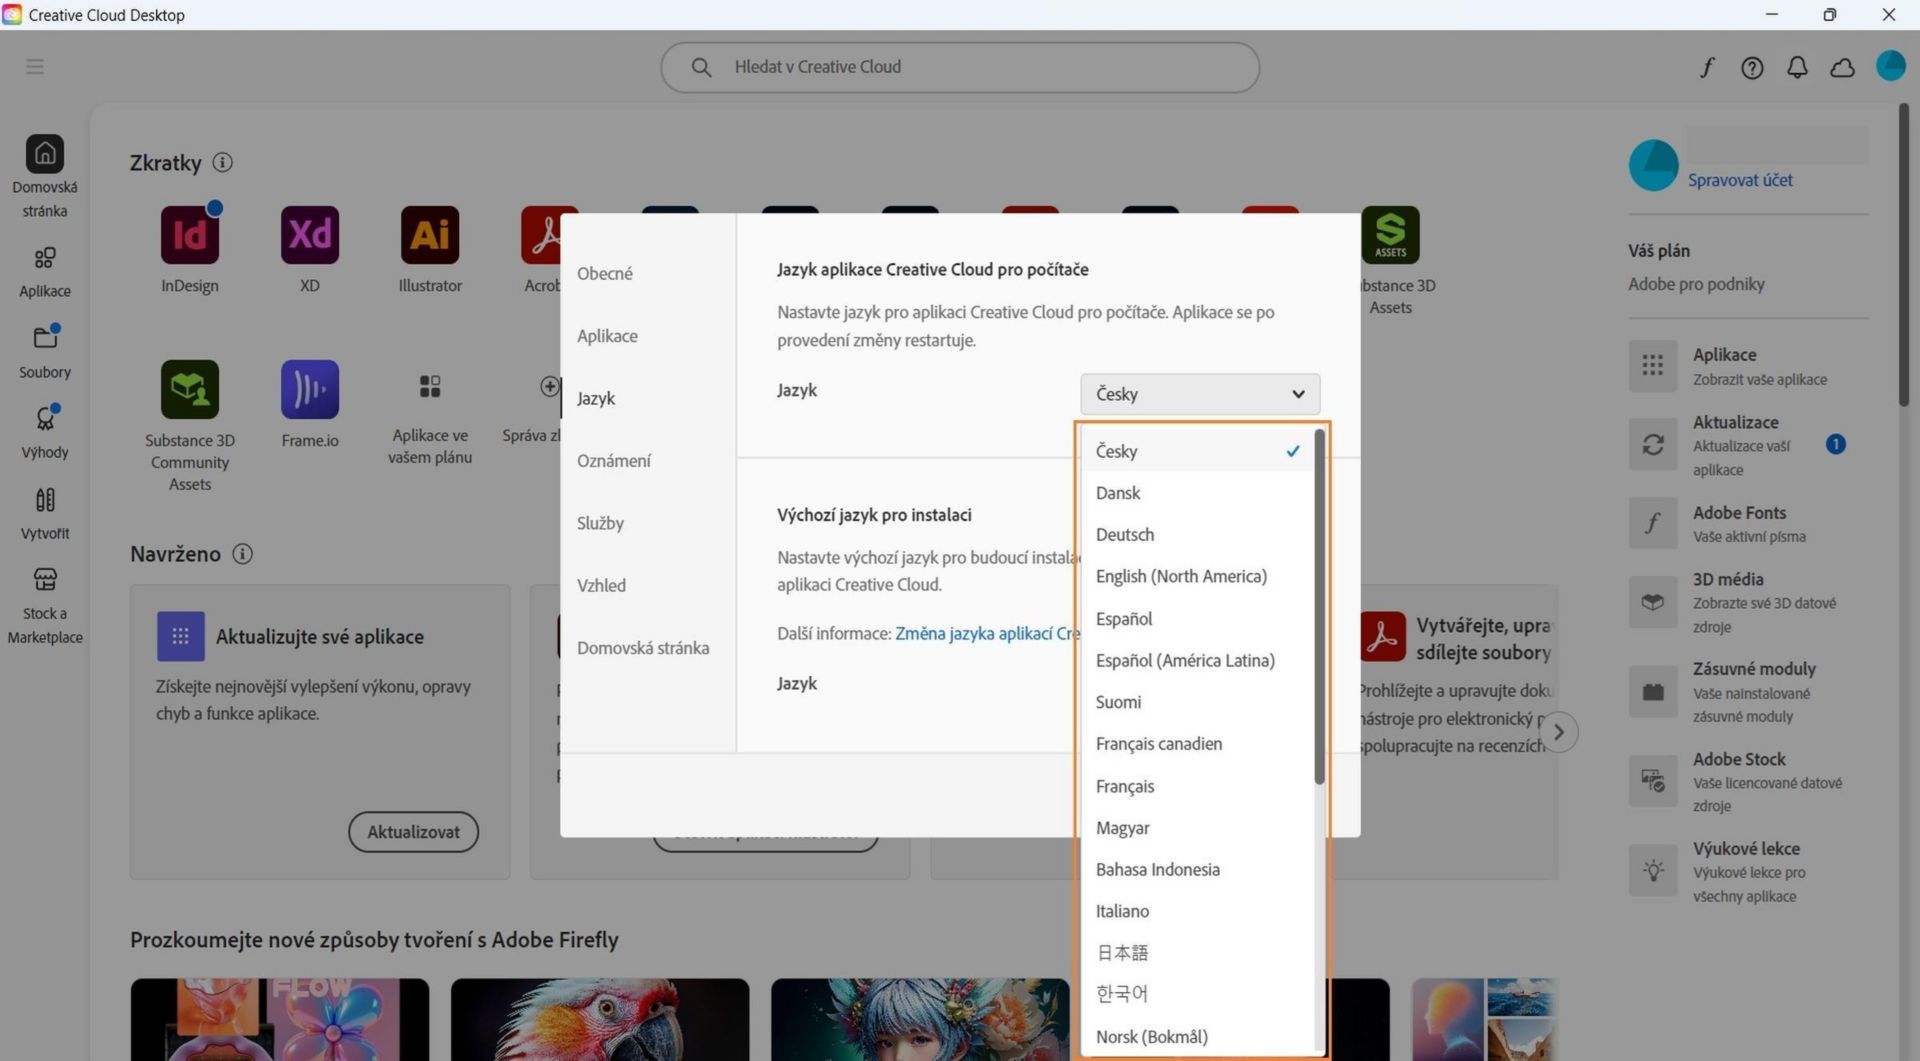Open Aplikace settings tab in dialog
Screen dimensions: 1920x1061
[607, 336]
